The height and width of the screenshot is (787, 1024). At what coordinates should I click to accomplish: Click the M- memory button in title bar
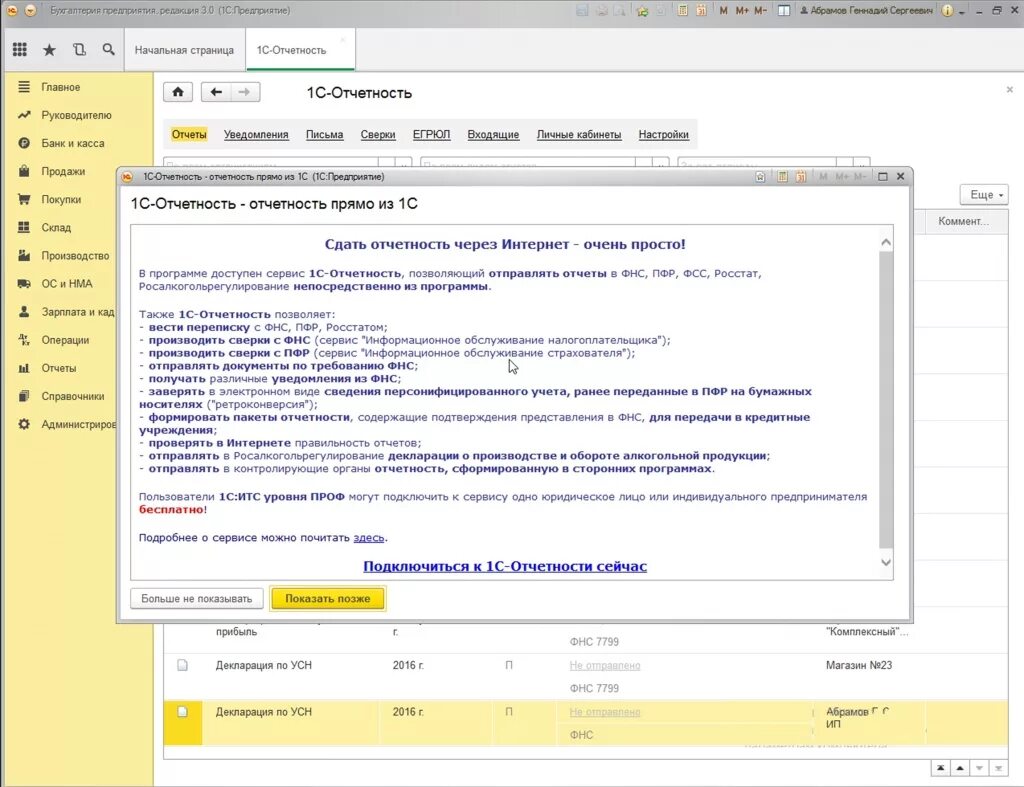pyautogui.click(x=760, y=10)
